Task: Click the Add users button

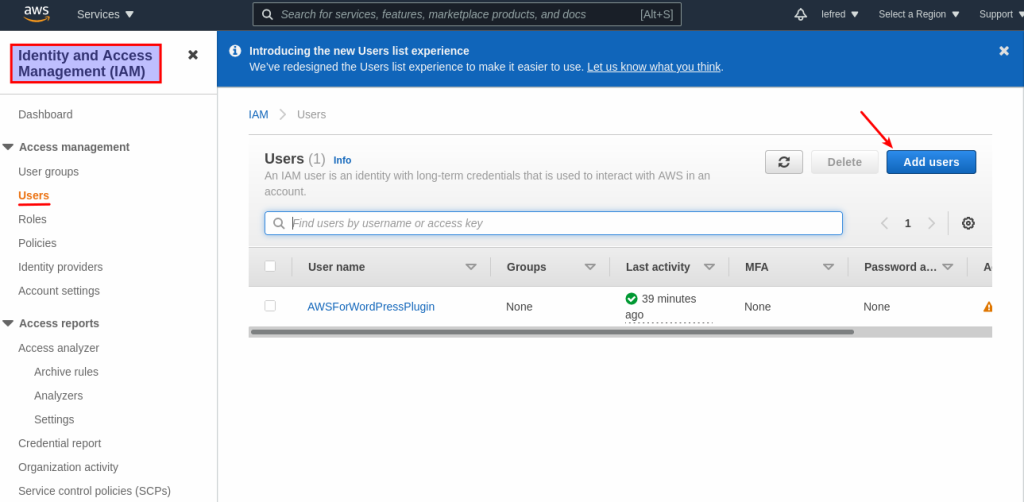Action: click(931, 162)
